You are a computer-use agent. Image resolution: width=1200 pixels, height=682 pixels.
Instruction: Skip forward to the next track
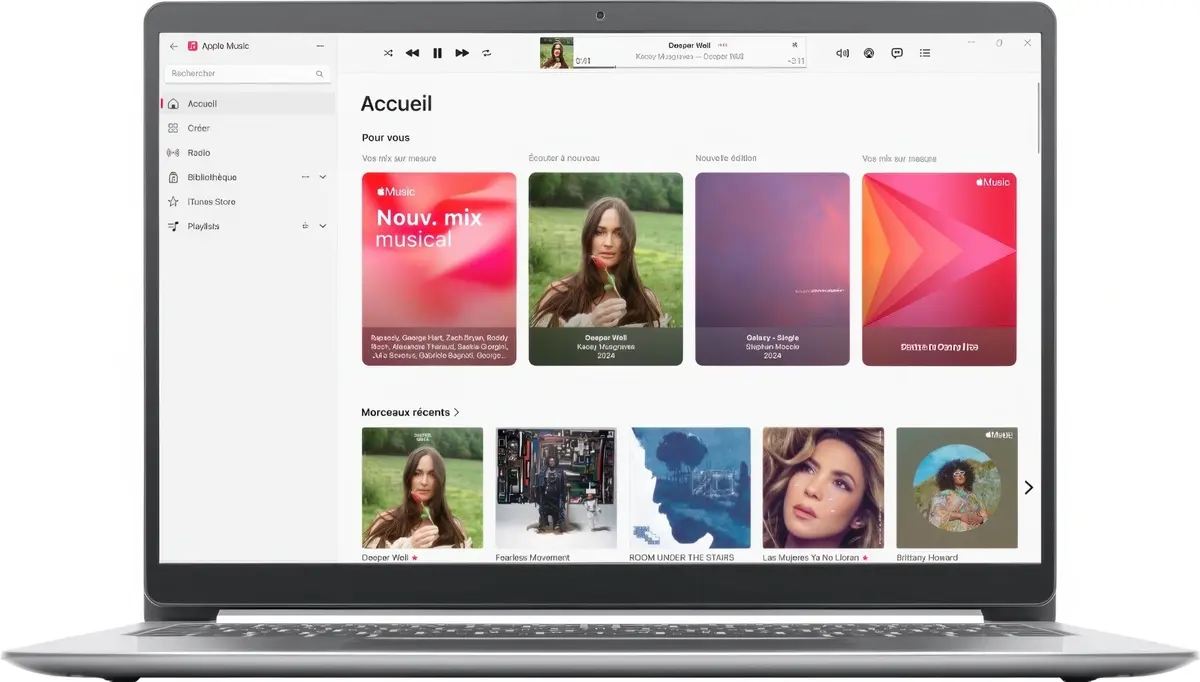pyautogui.click(x=462, y=53)
